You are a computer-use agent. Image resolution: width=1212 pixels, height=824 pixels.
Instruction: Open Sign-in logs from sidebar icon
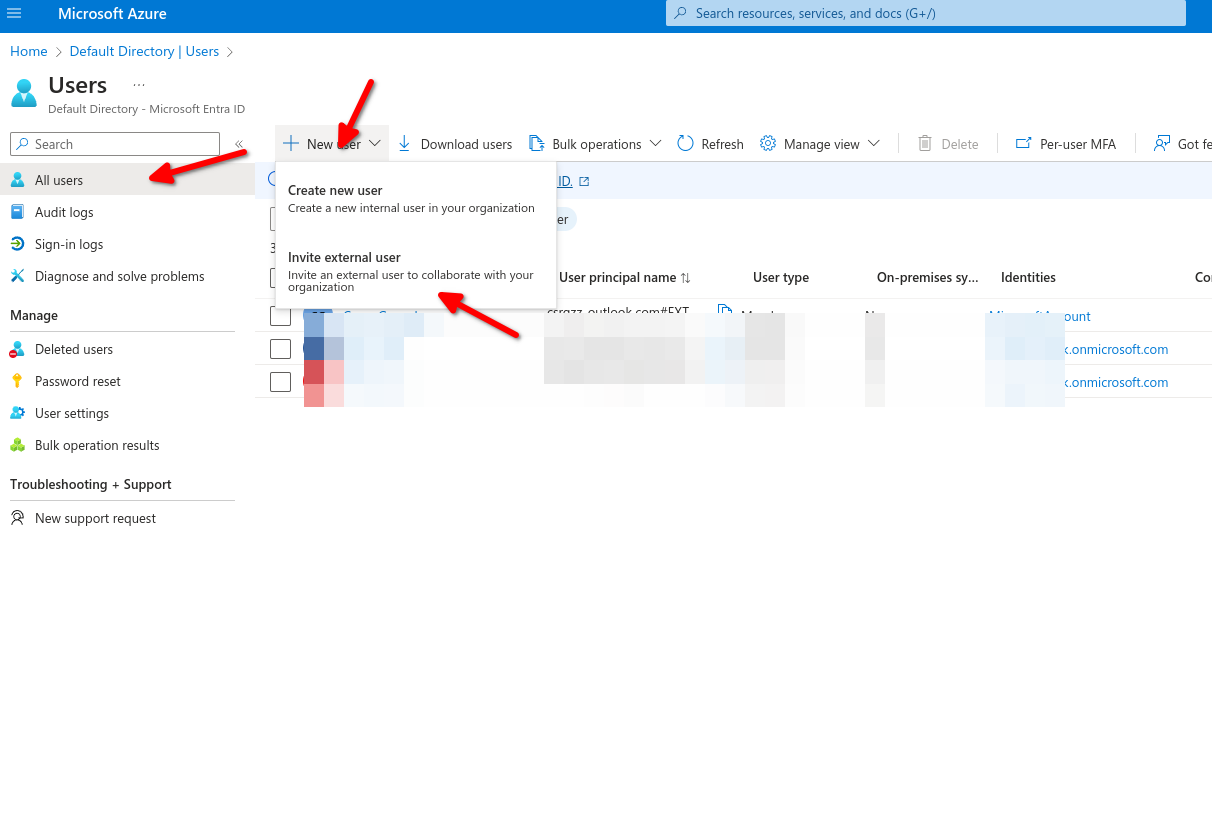pyautogui.click(x=17, y=244)
